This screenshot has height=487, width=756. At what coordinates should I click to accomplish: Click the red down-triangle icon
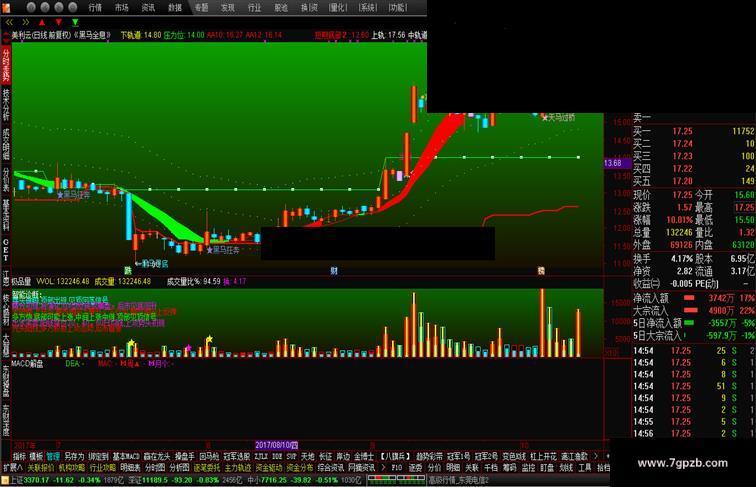point(58,22)
